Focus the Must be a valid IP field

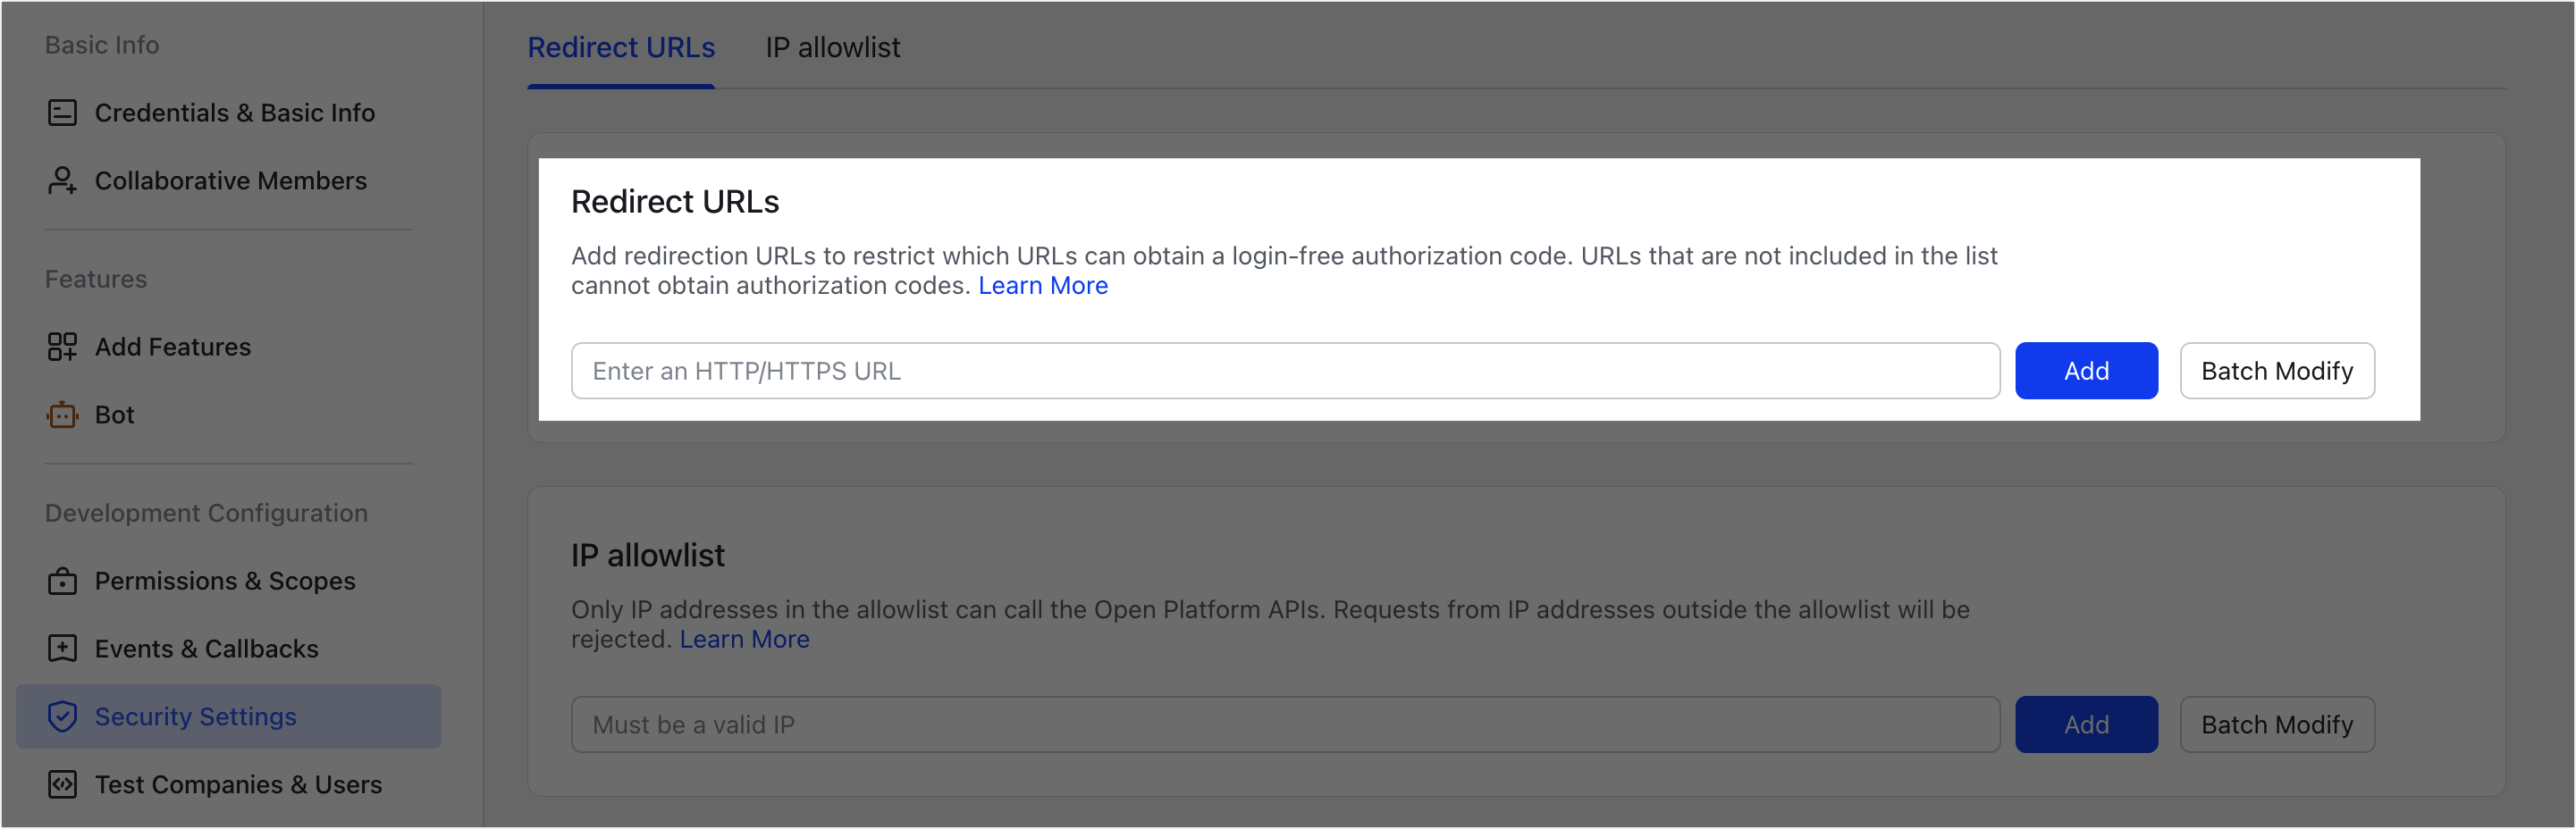(x=1285, y=725)
